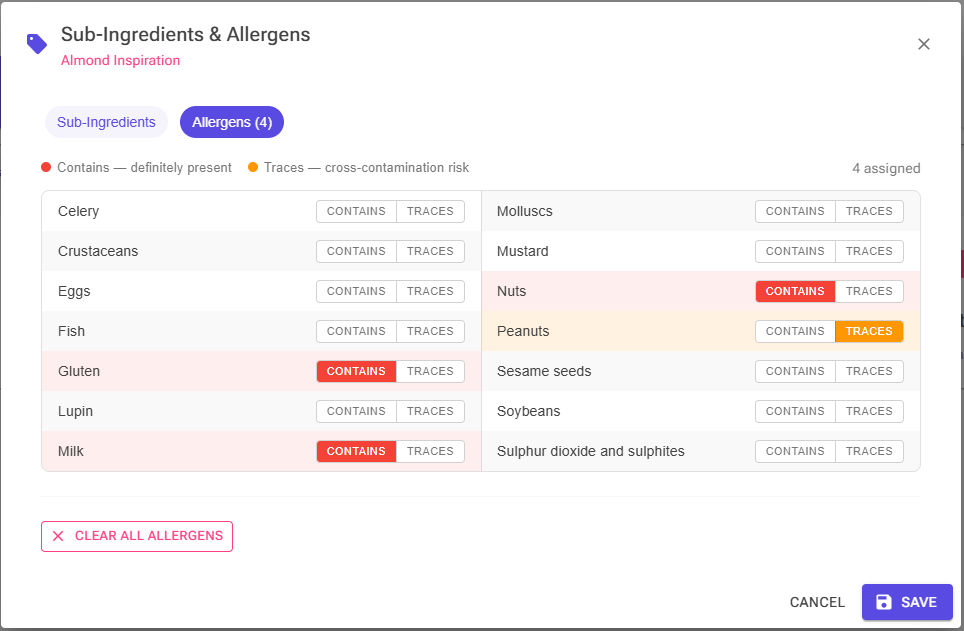Select the Allergens (4) tab
The width and height of the screenshot is (964, 631).
pos(232,122)
